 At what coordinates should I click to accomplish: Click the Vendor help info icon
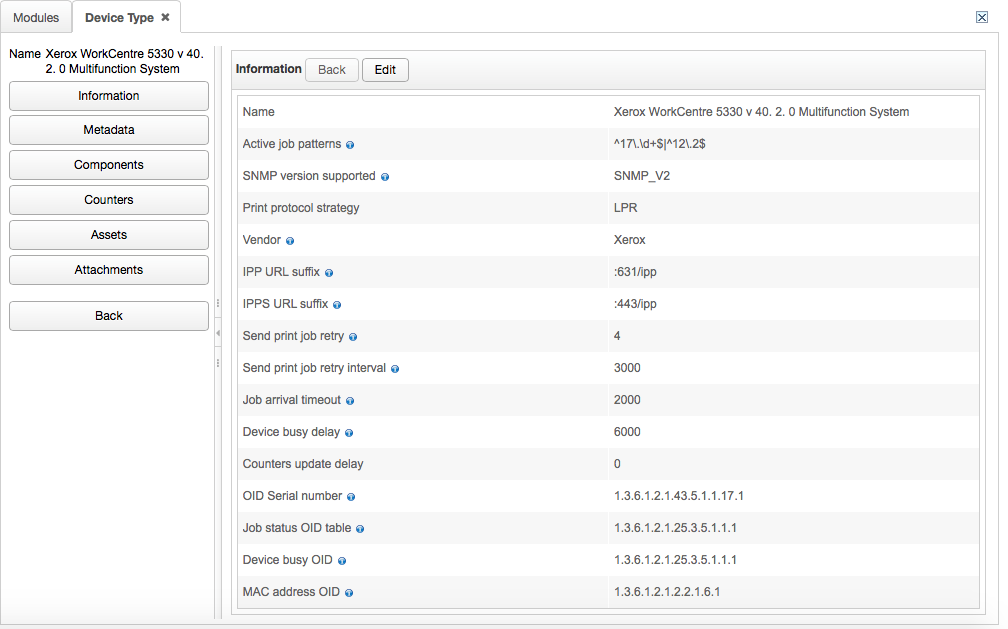click(x=290, y=241)
